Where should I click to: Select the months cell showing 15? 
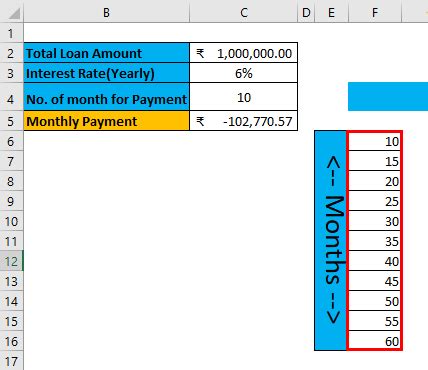[375, 161]
